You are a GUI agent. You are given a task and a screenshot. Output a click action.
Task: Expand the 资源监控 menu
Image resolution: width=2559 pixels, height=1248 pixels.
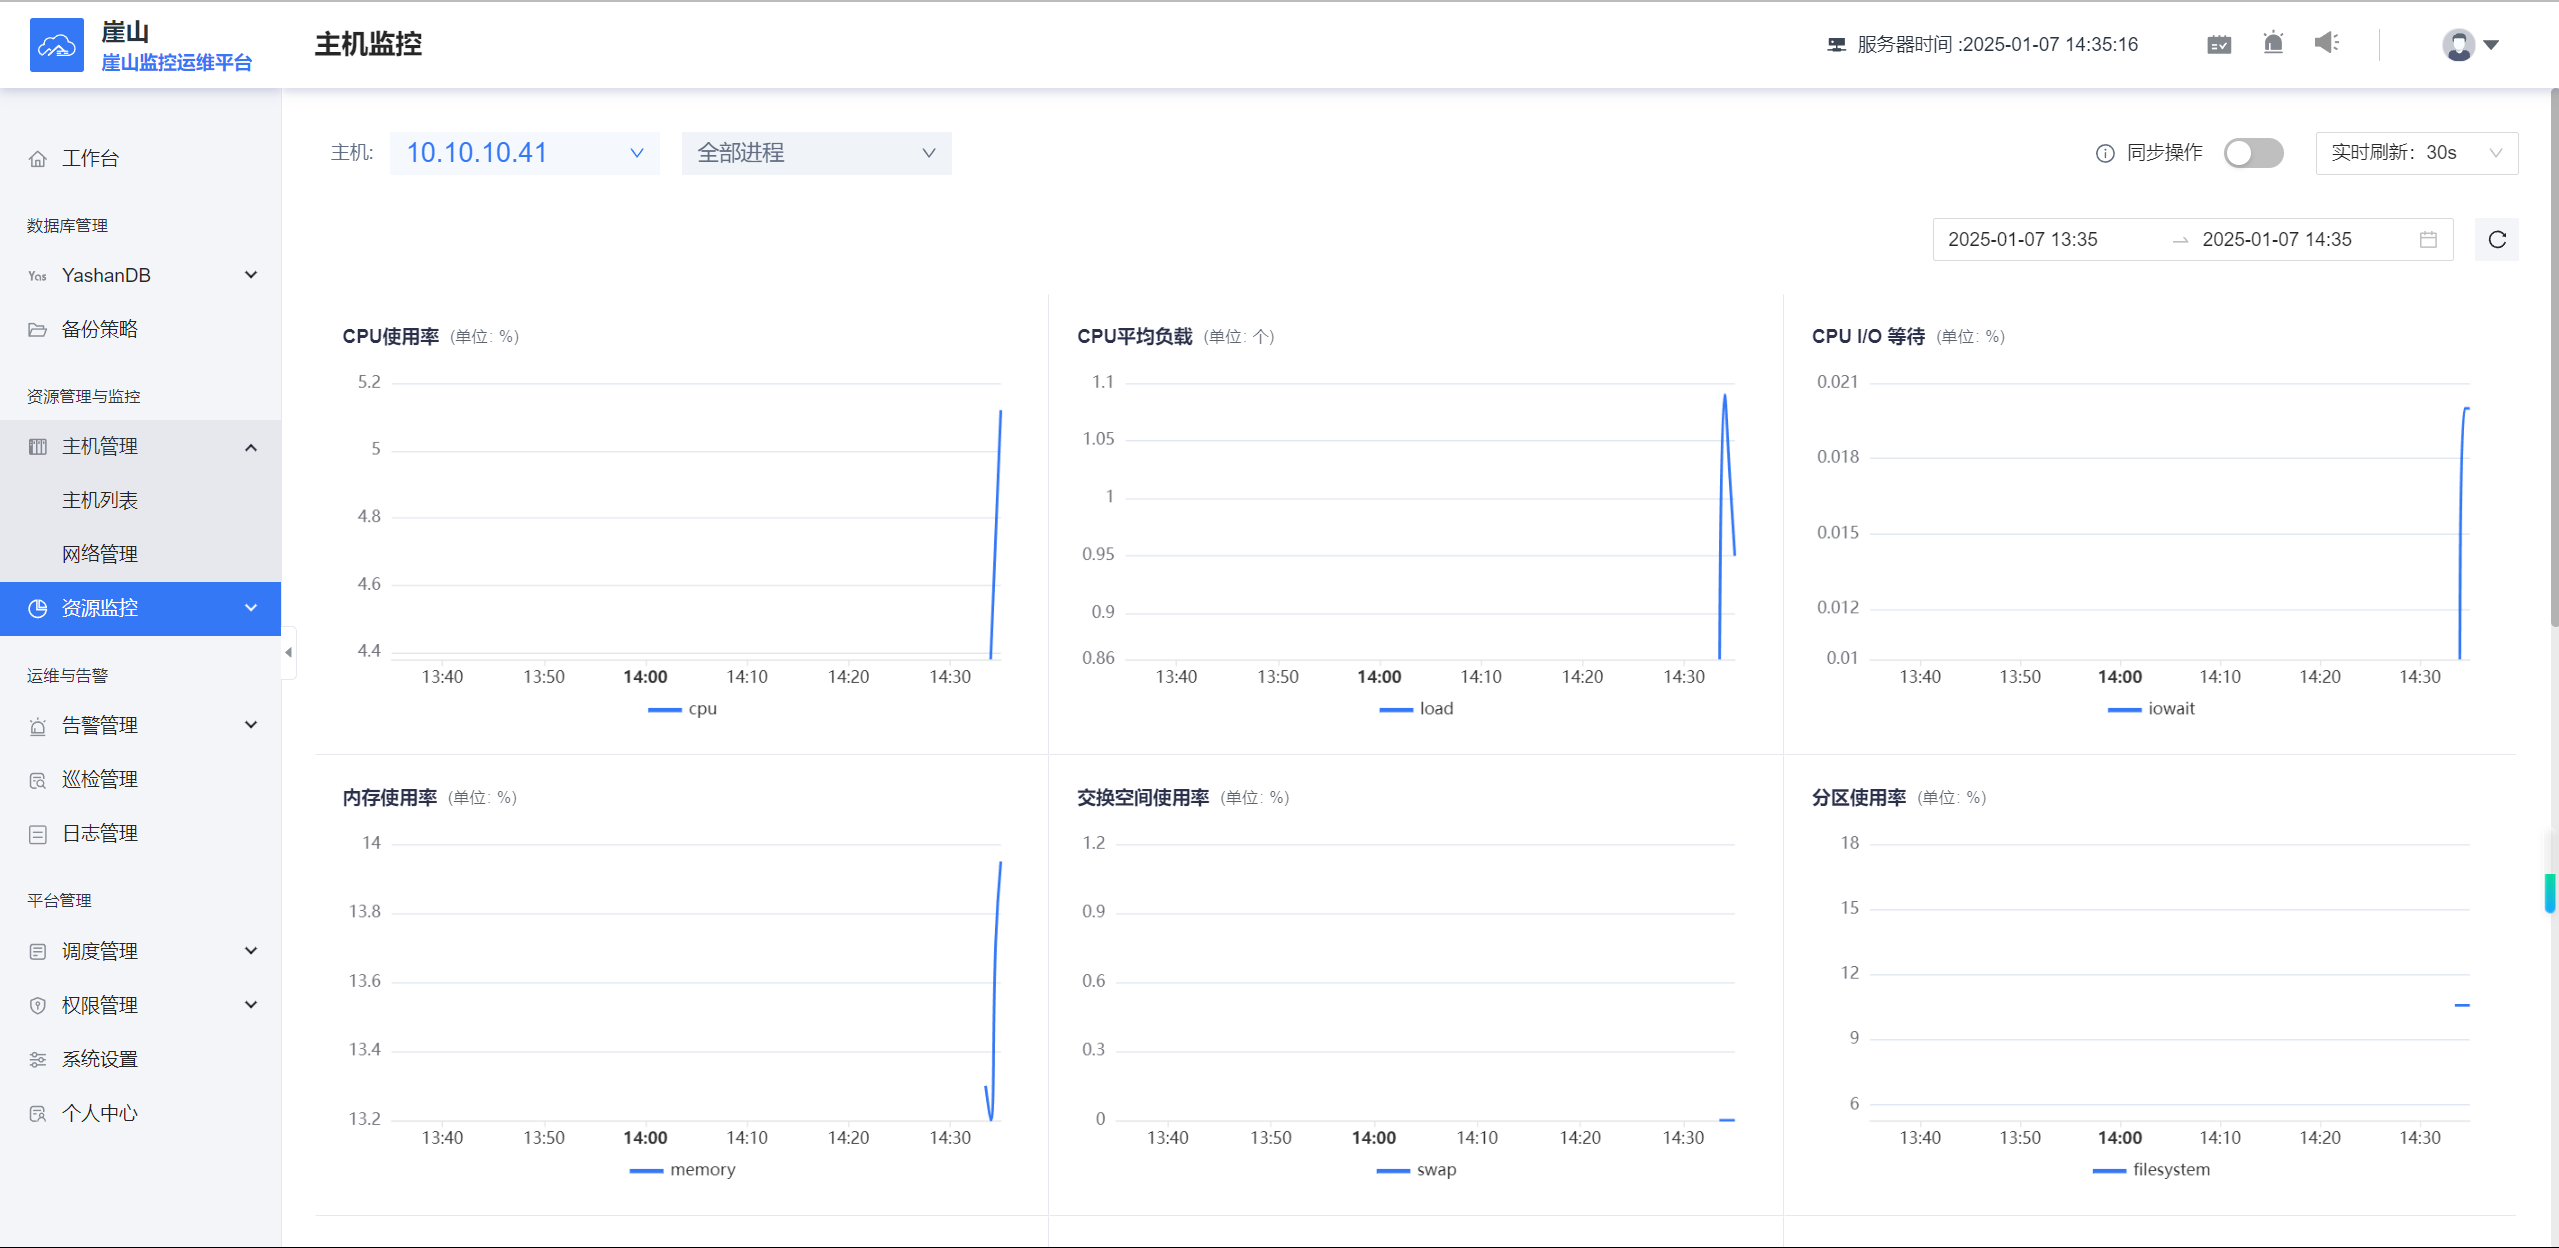click(x=140, y=609)
